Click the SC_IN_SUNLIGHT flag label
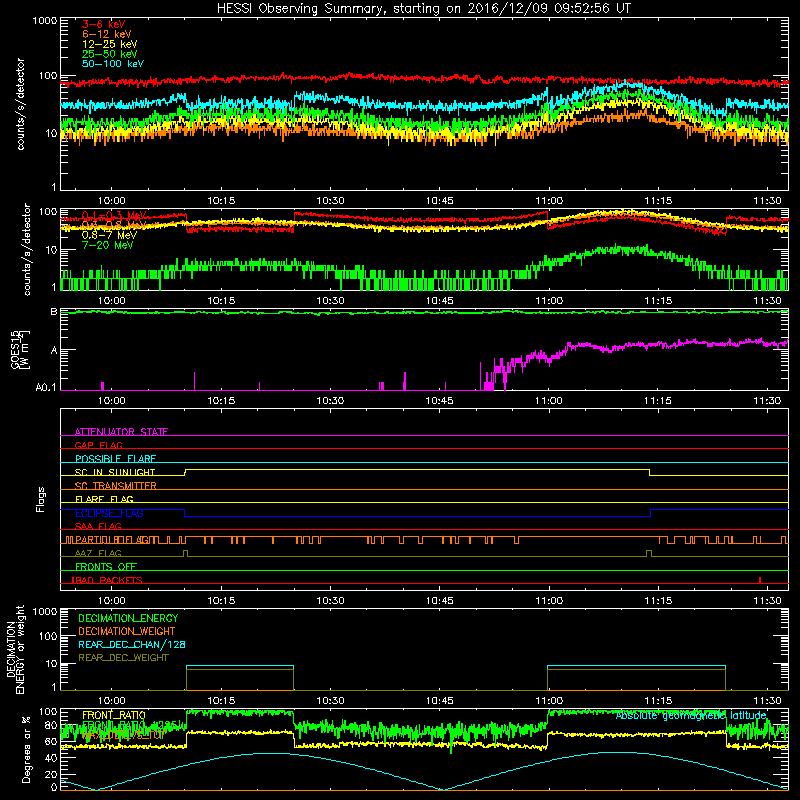This screenshot has height=800, width=800. [x=115, y=472]
